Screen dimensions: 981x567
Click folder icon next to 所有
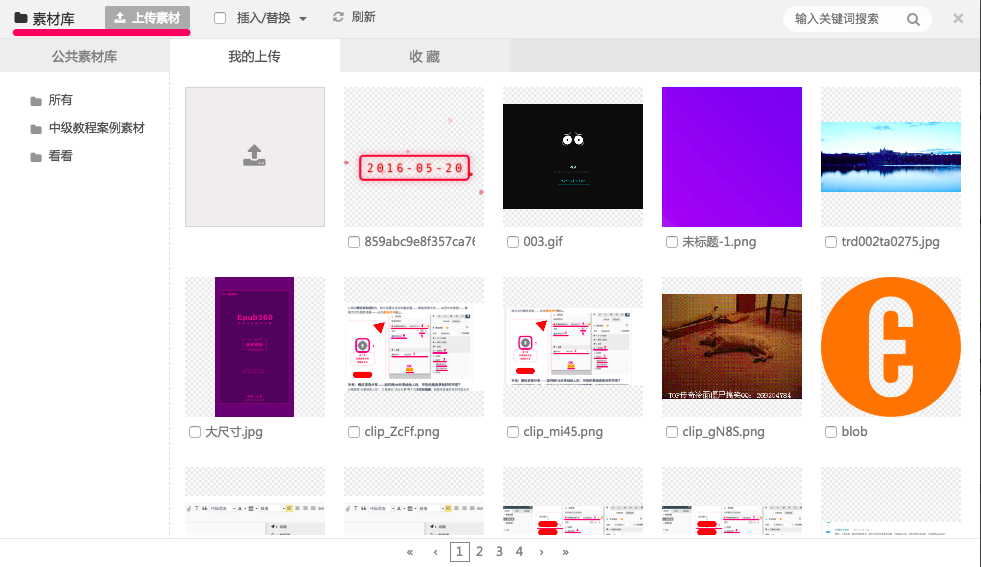click(x=36, y=101)
